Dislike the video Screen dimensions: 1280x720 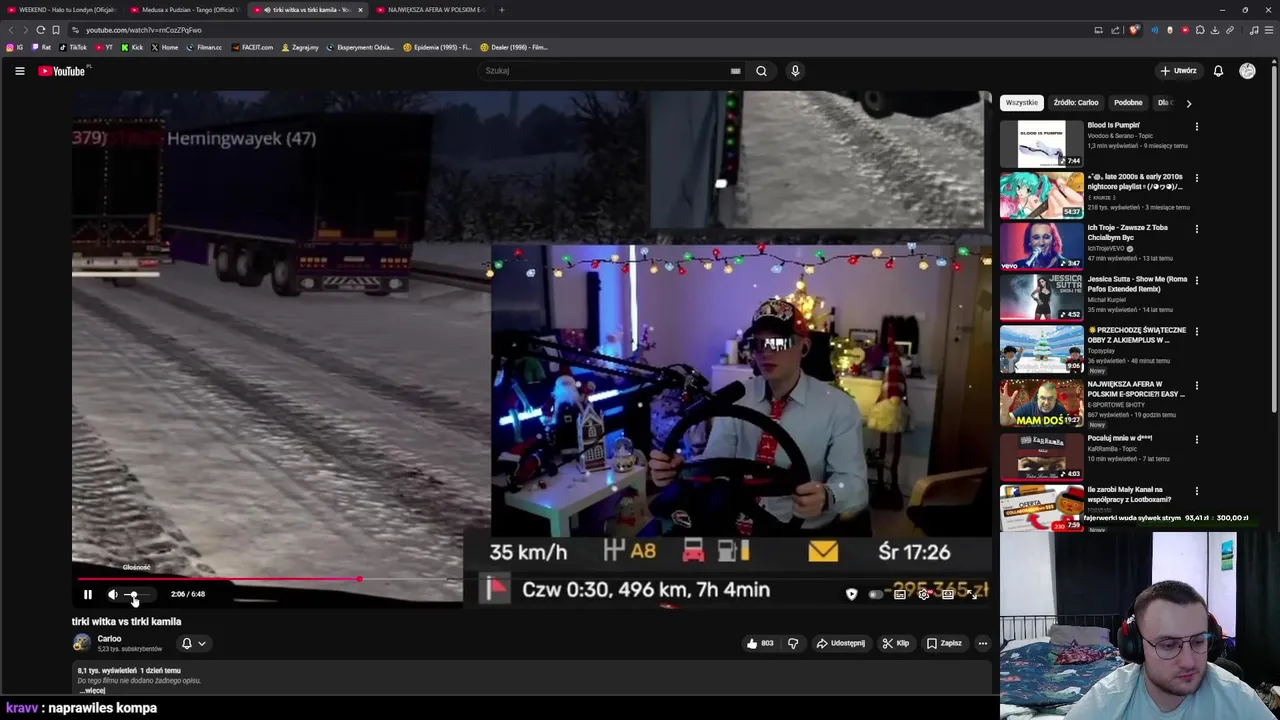(x=793, y=643)
